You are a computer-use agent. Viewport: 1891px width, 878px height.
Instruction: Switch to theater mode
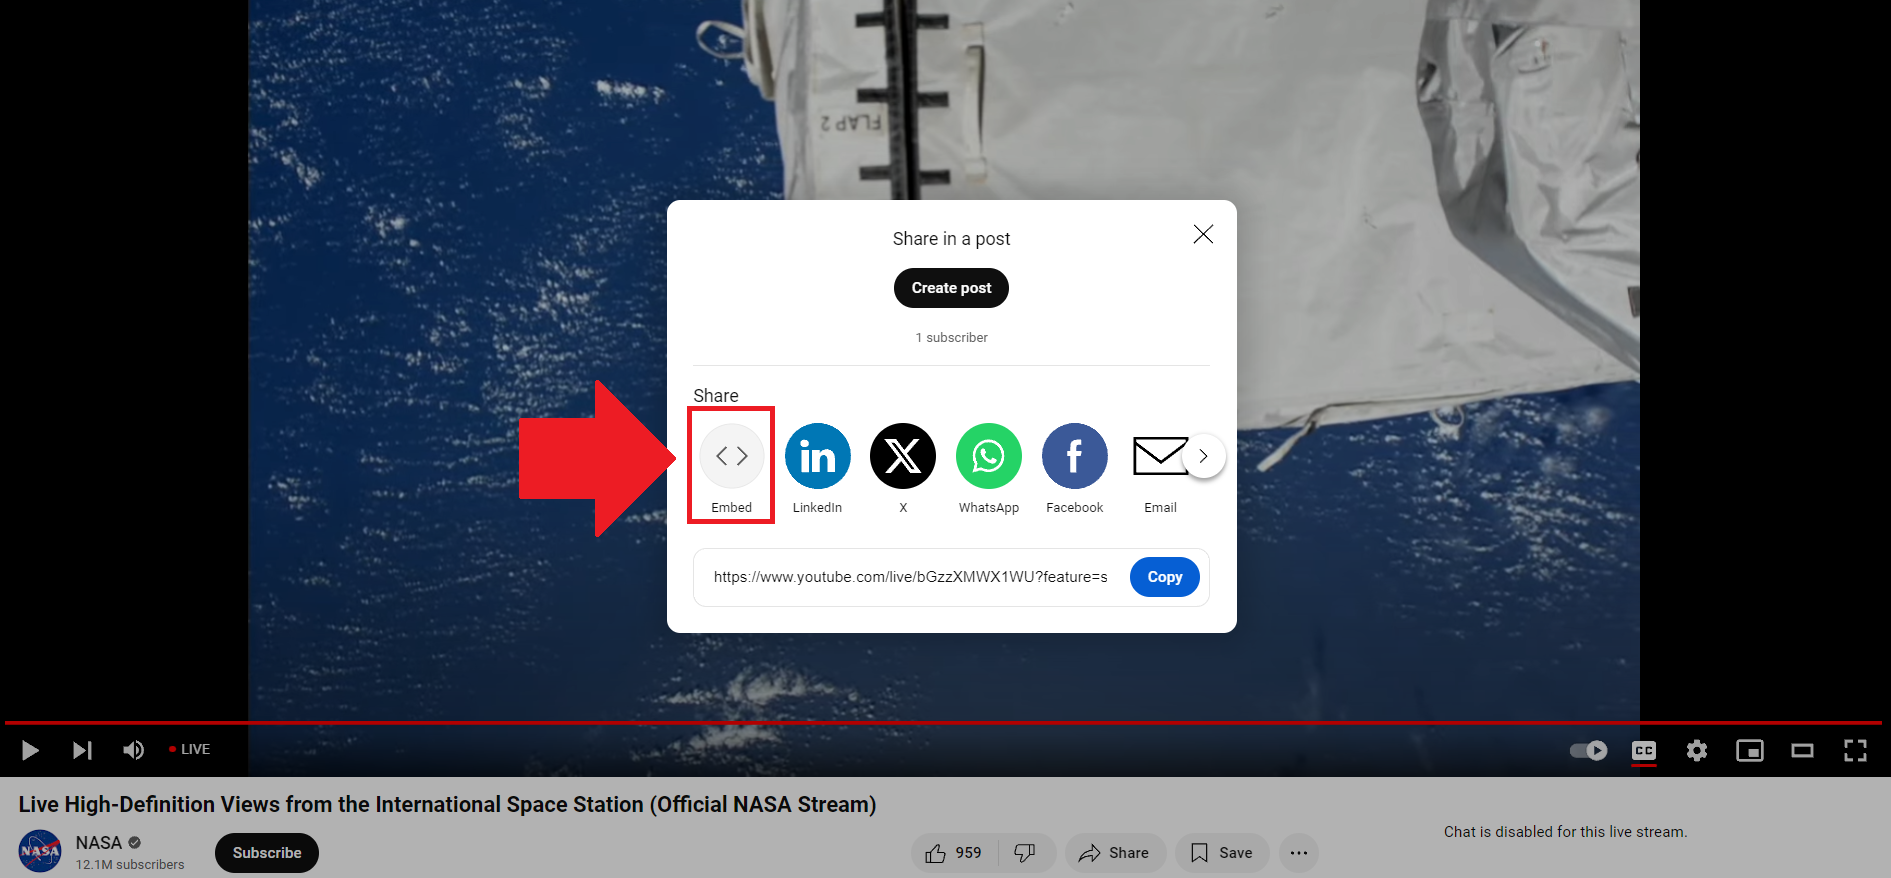click(x=1802, y=750)
